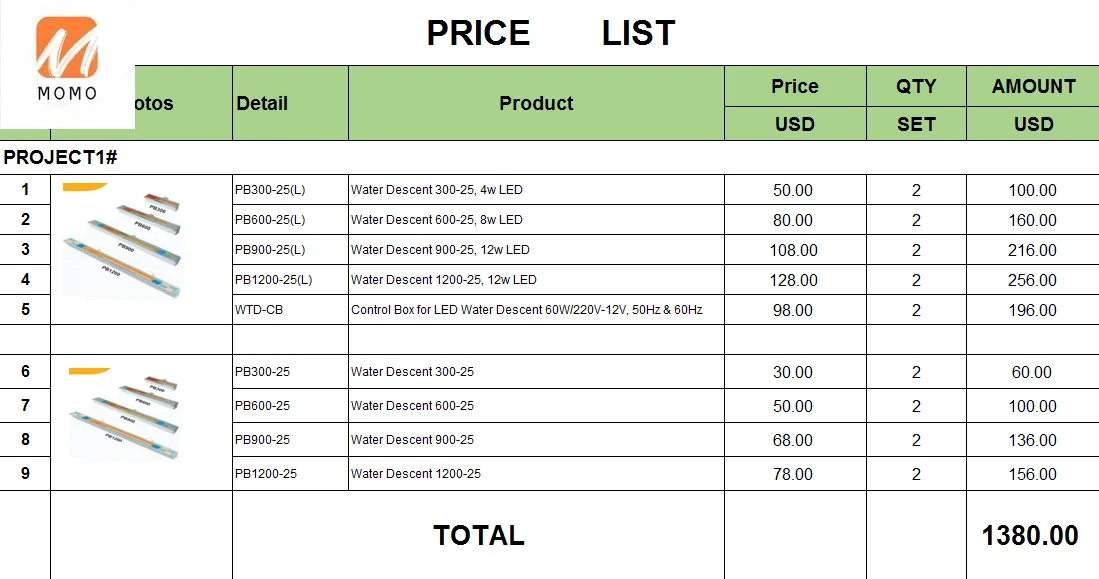Click the Water Descent 900-25, 12w LED cell
Screen dimensions: 1099x579
click(x=440, y=250)
